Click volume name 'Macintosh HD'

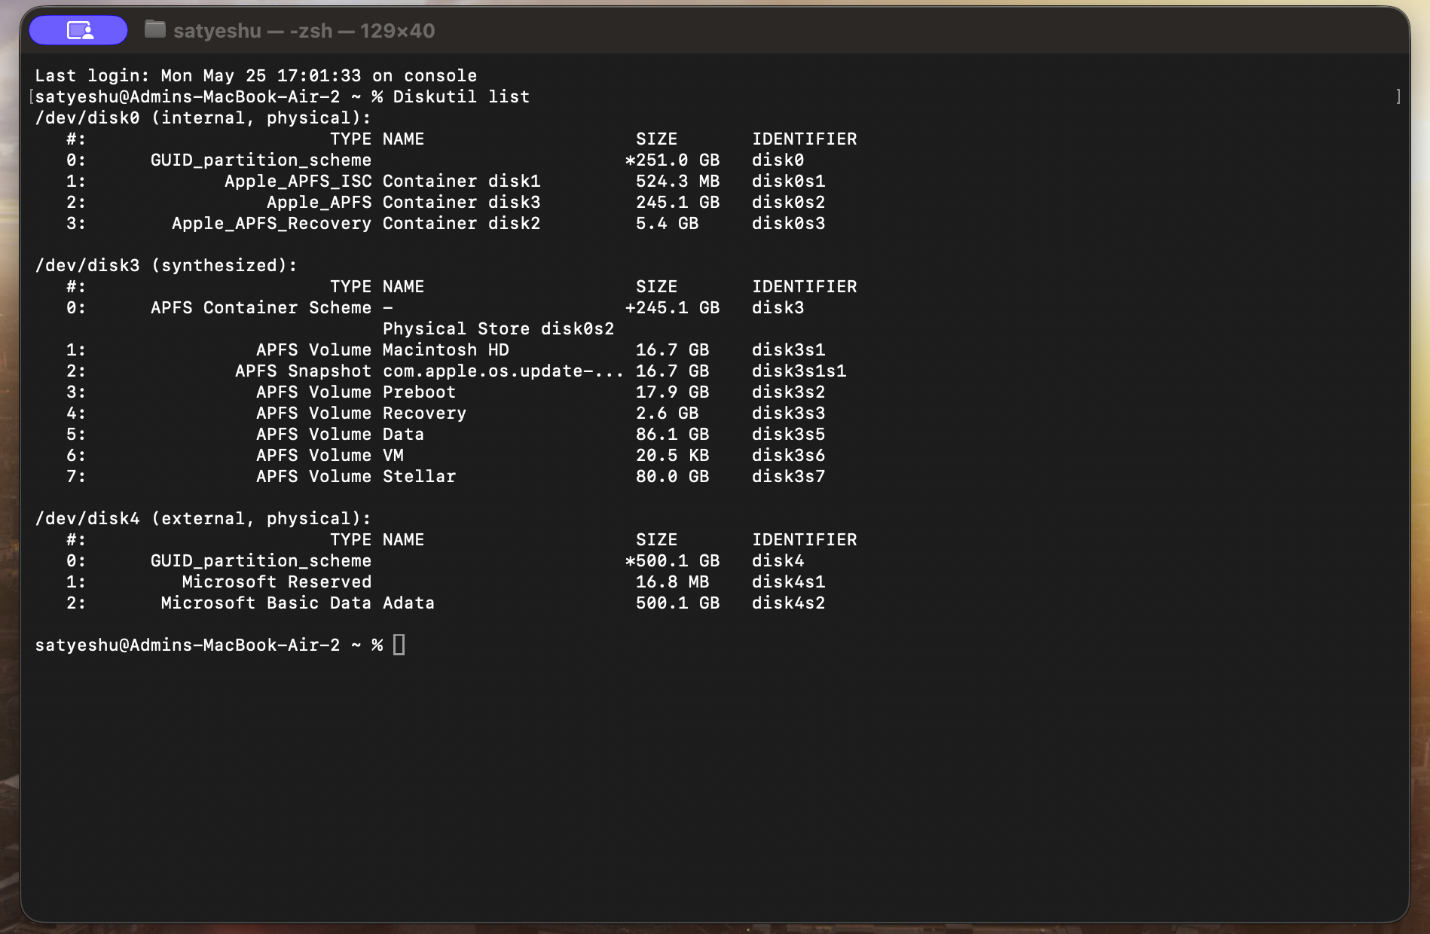point(445,349)
